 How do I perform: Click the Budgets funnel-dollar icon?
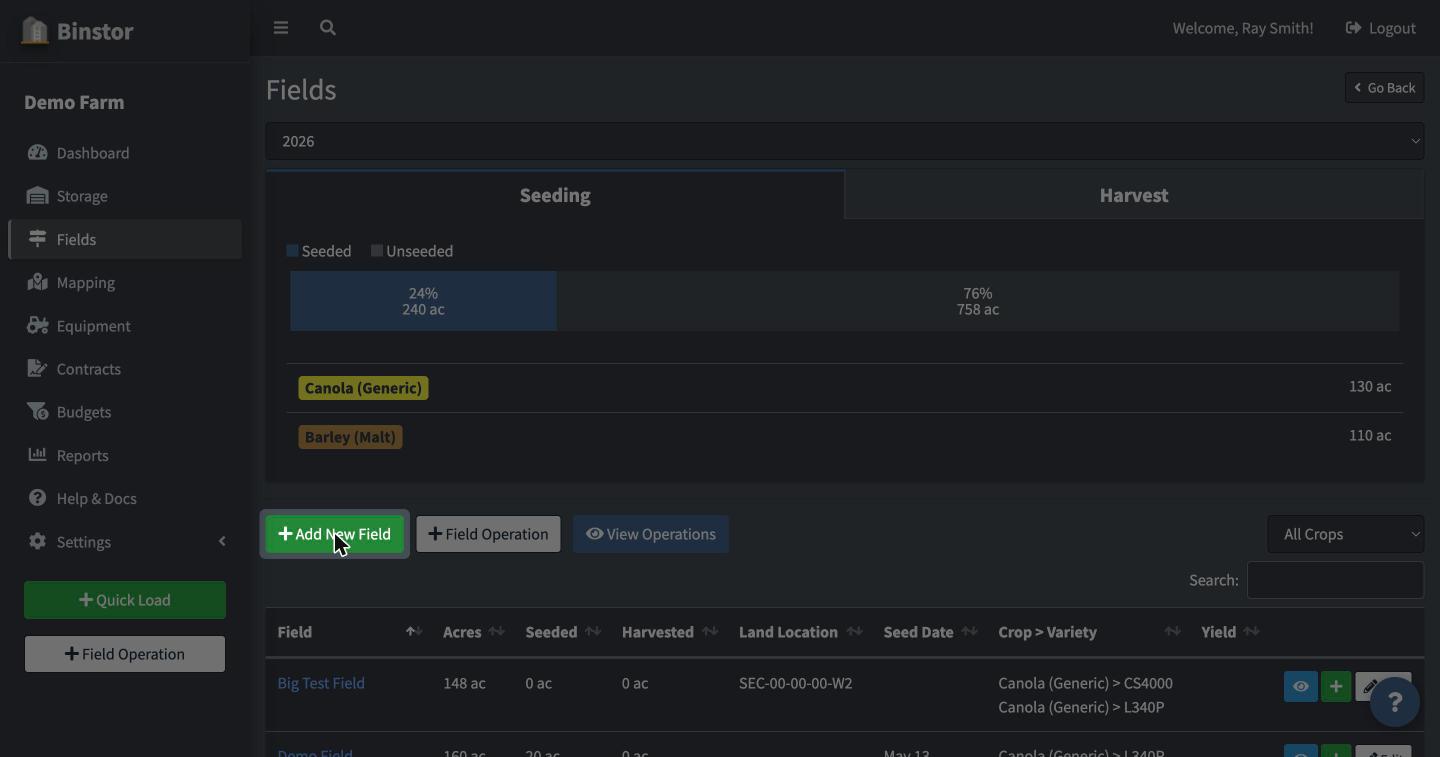[x=38, y=412]
